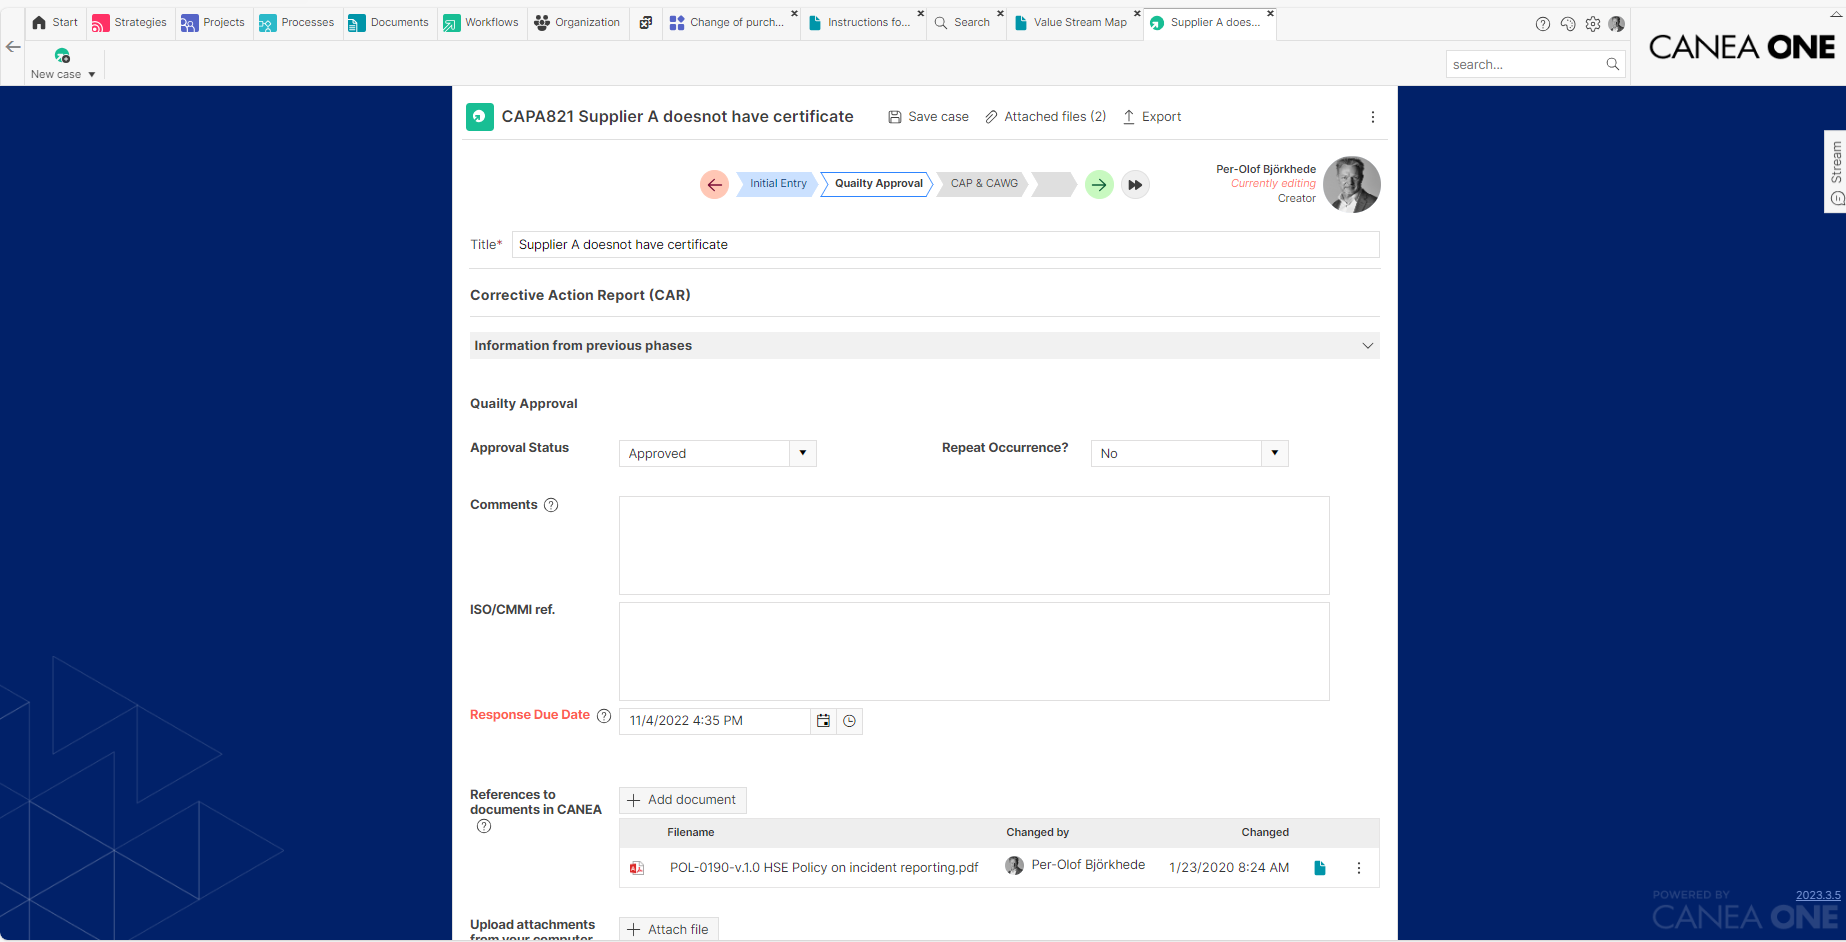
Task: Click the Save case button
Action: pos(928,117)
